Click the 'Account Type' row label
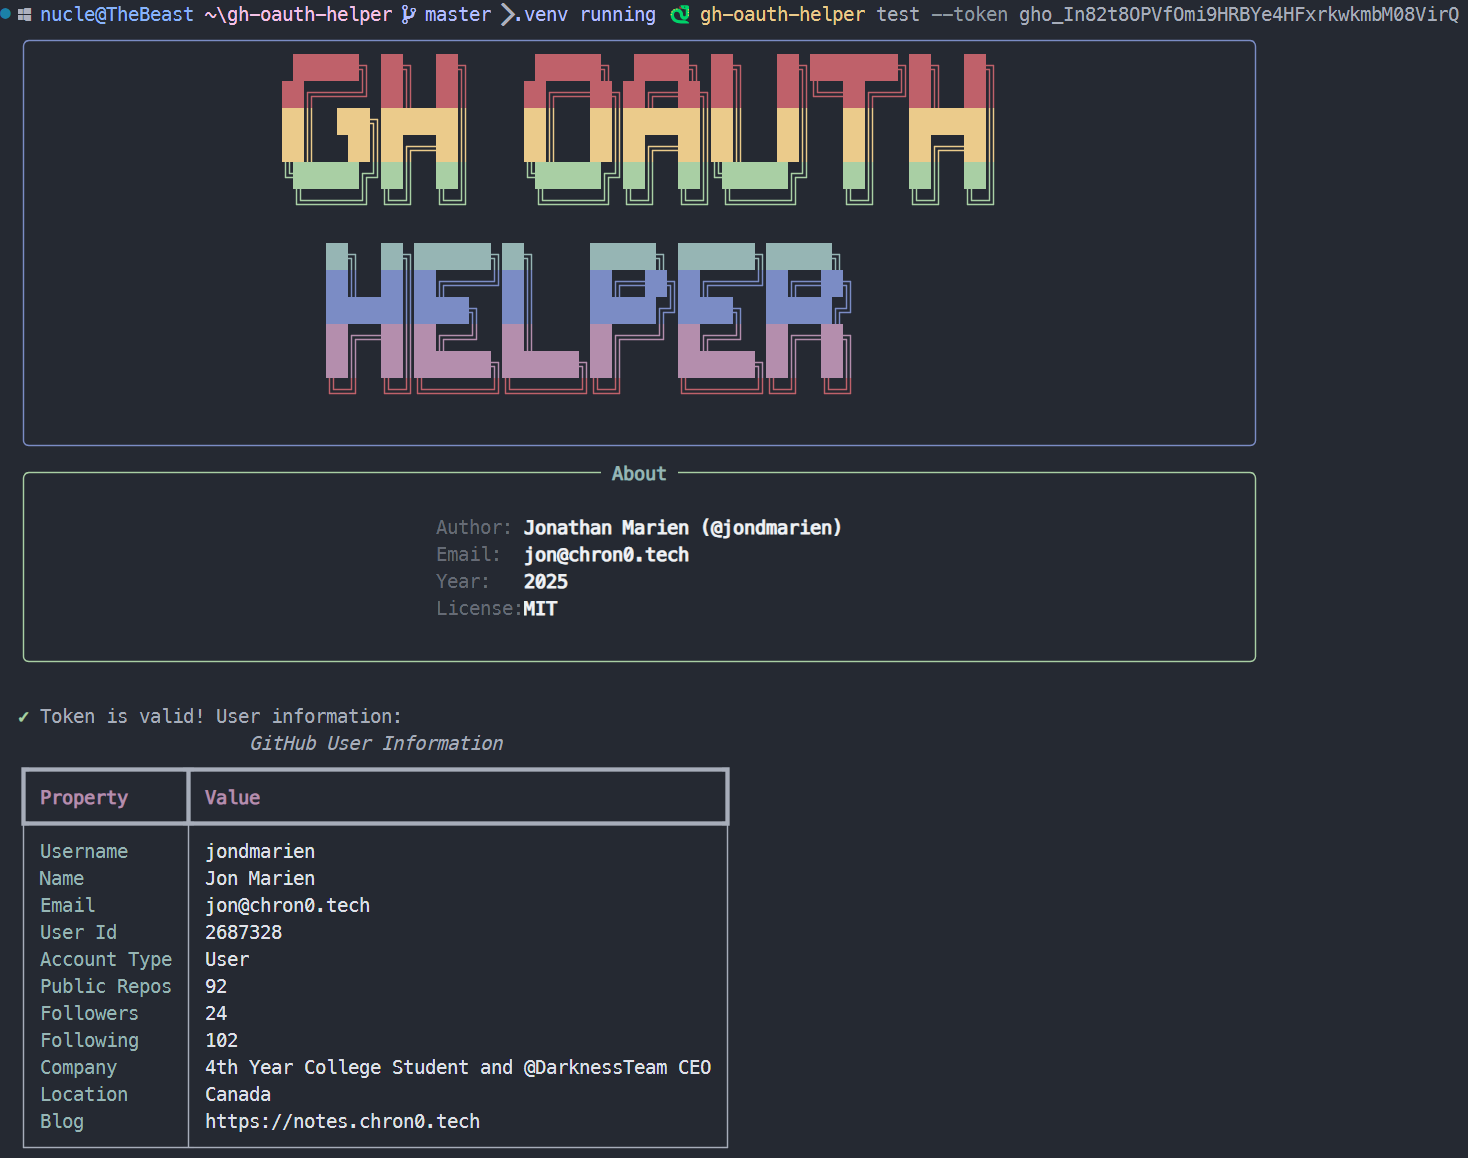The width and height of the screenshot is (1468, 1158). pyautogui.click(x=106, y=960)
